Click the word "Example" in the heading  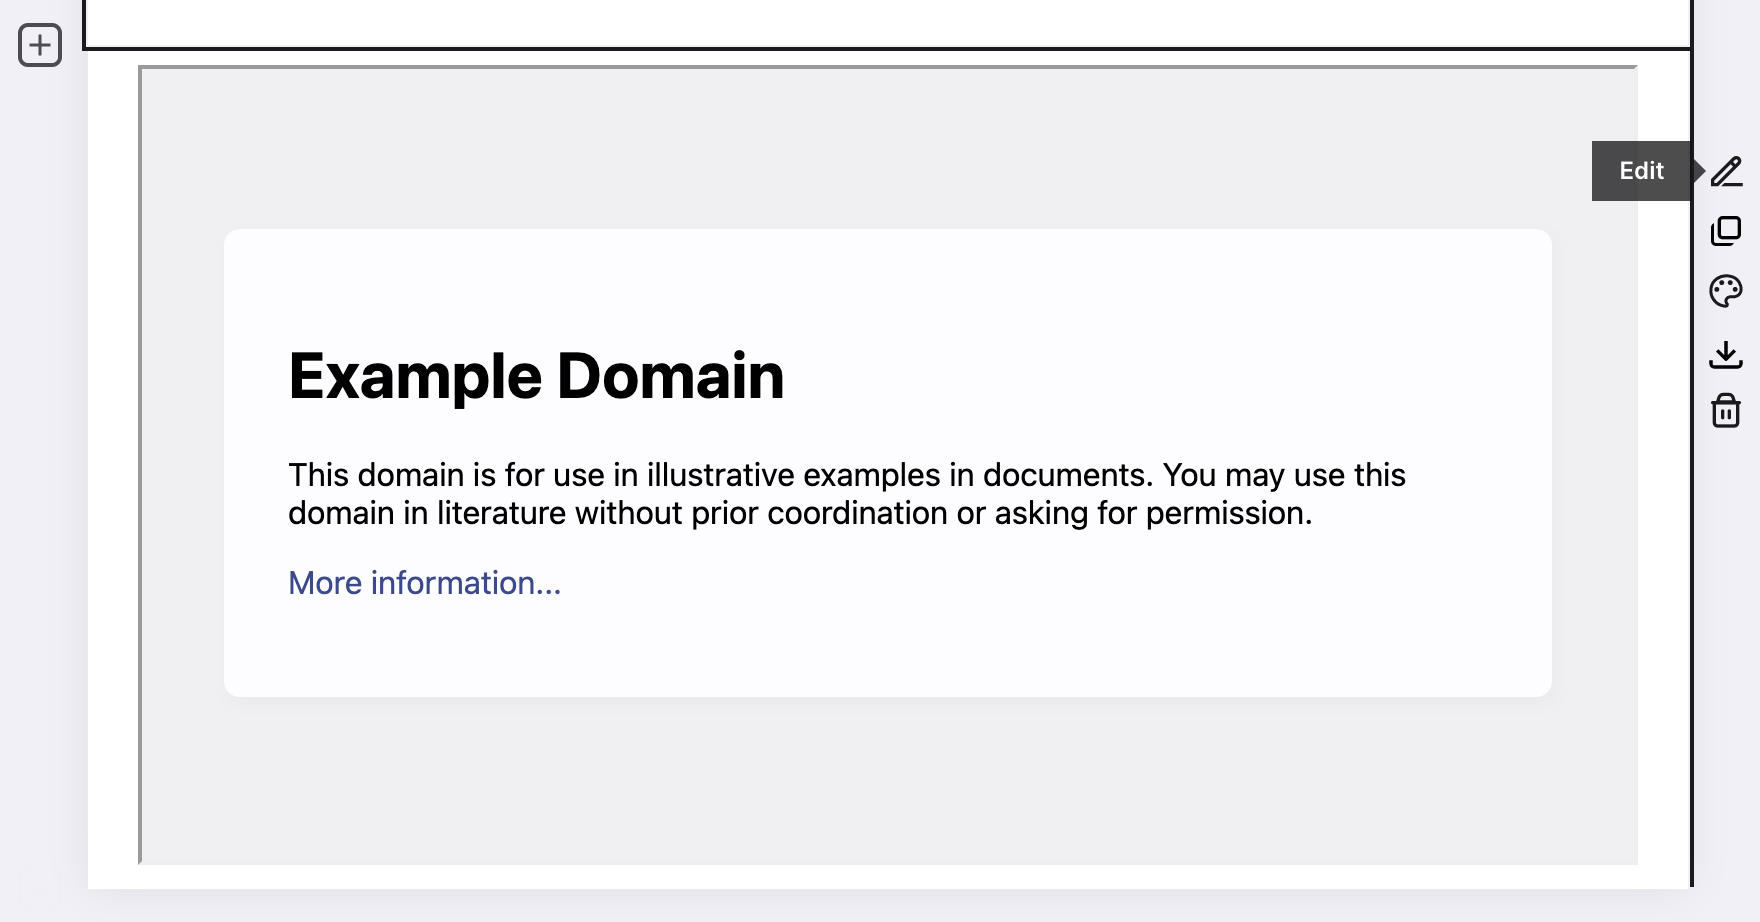tap(415, 377)
